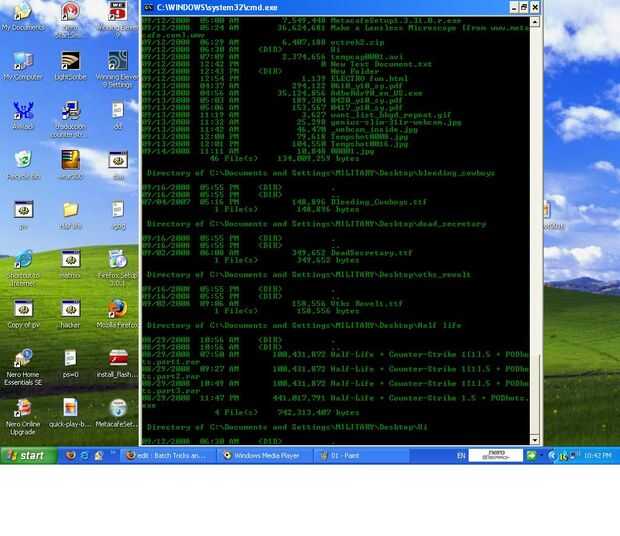The height and width of the screenshot is (536, 620).
Task: Launch Winning Eleven 9 game shortcut
Action: [117, 18]
